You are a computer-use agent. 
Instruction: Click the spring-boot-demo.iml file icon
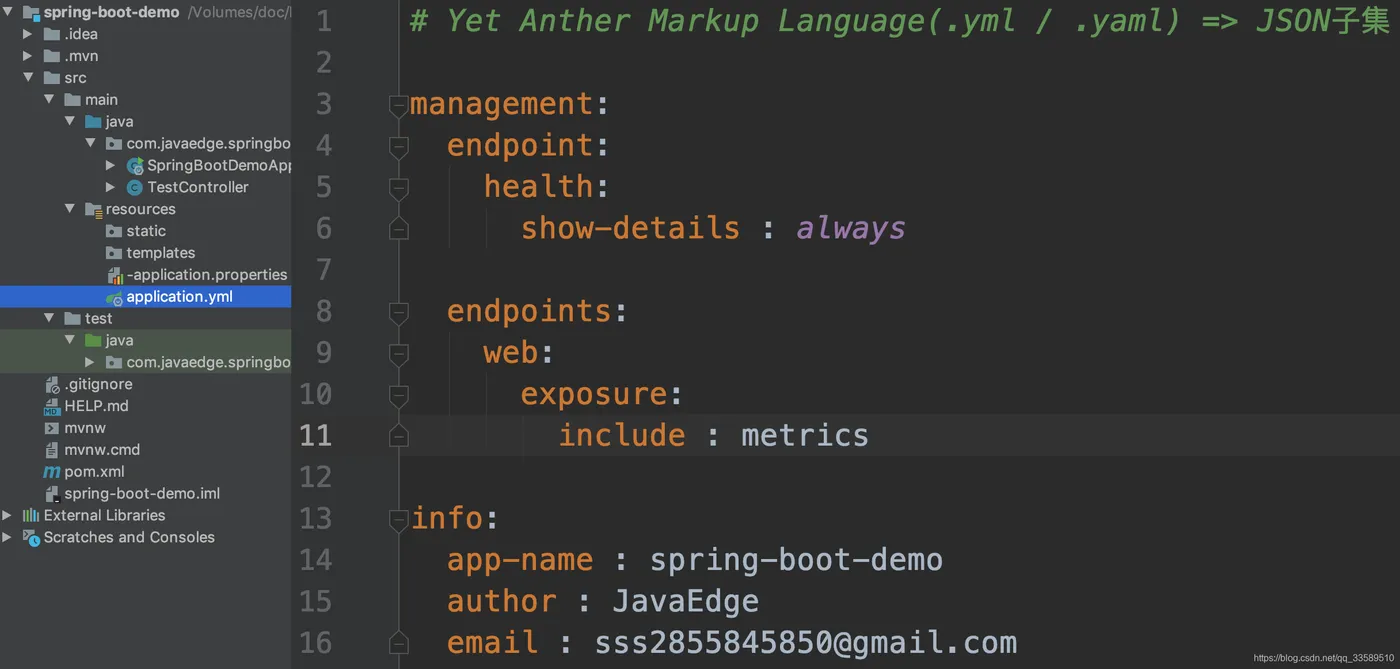(52, 494)
